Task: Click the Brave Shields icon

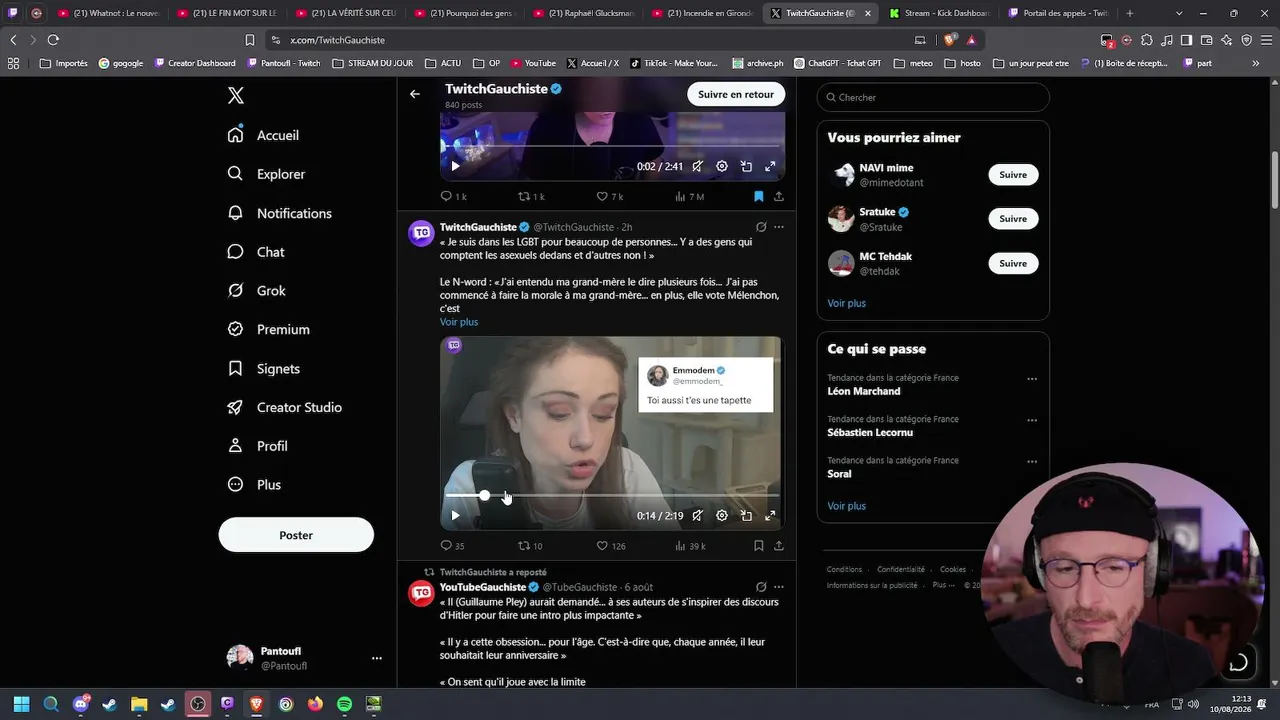Action: pyautogui.click(x=949, y=40)
